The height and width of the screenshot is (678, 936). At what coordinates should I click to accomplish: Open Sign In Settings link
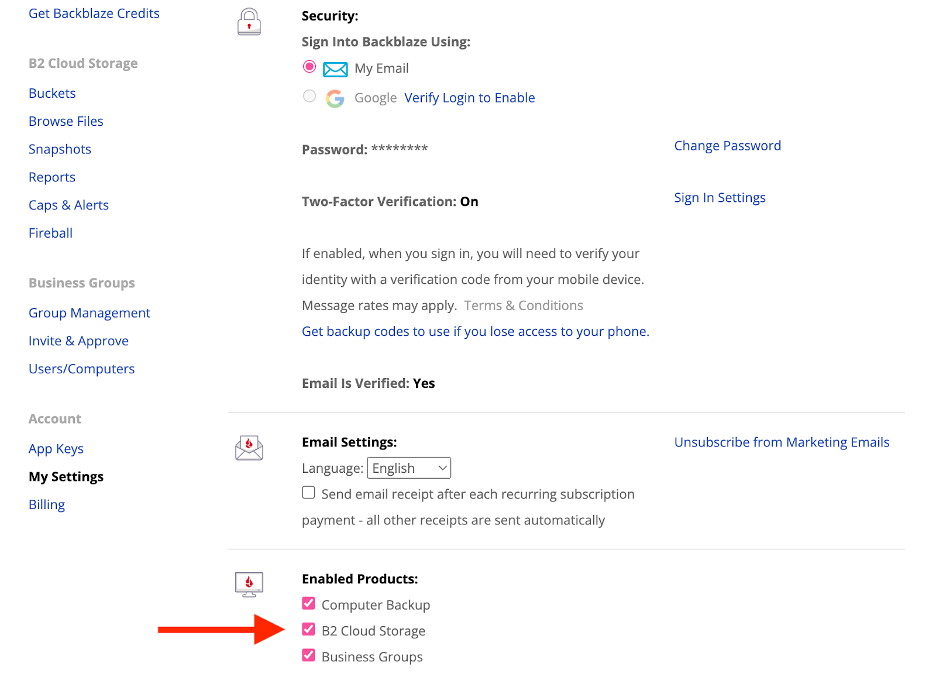pos(720,198)
